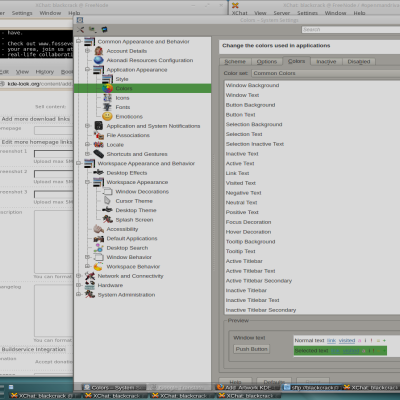Click the Workspace Behavior icon
The width and height of the screenshot is (400, 400).
click(x=99, y=266)
